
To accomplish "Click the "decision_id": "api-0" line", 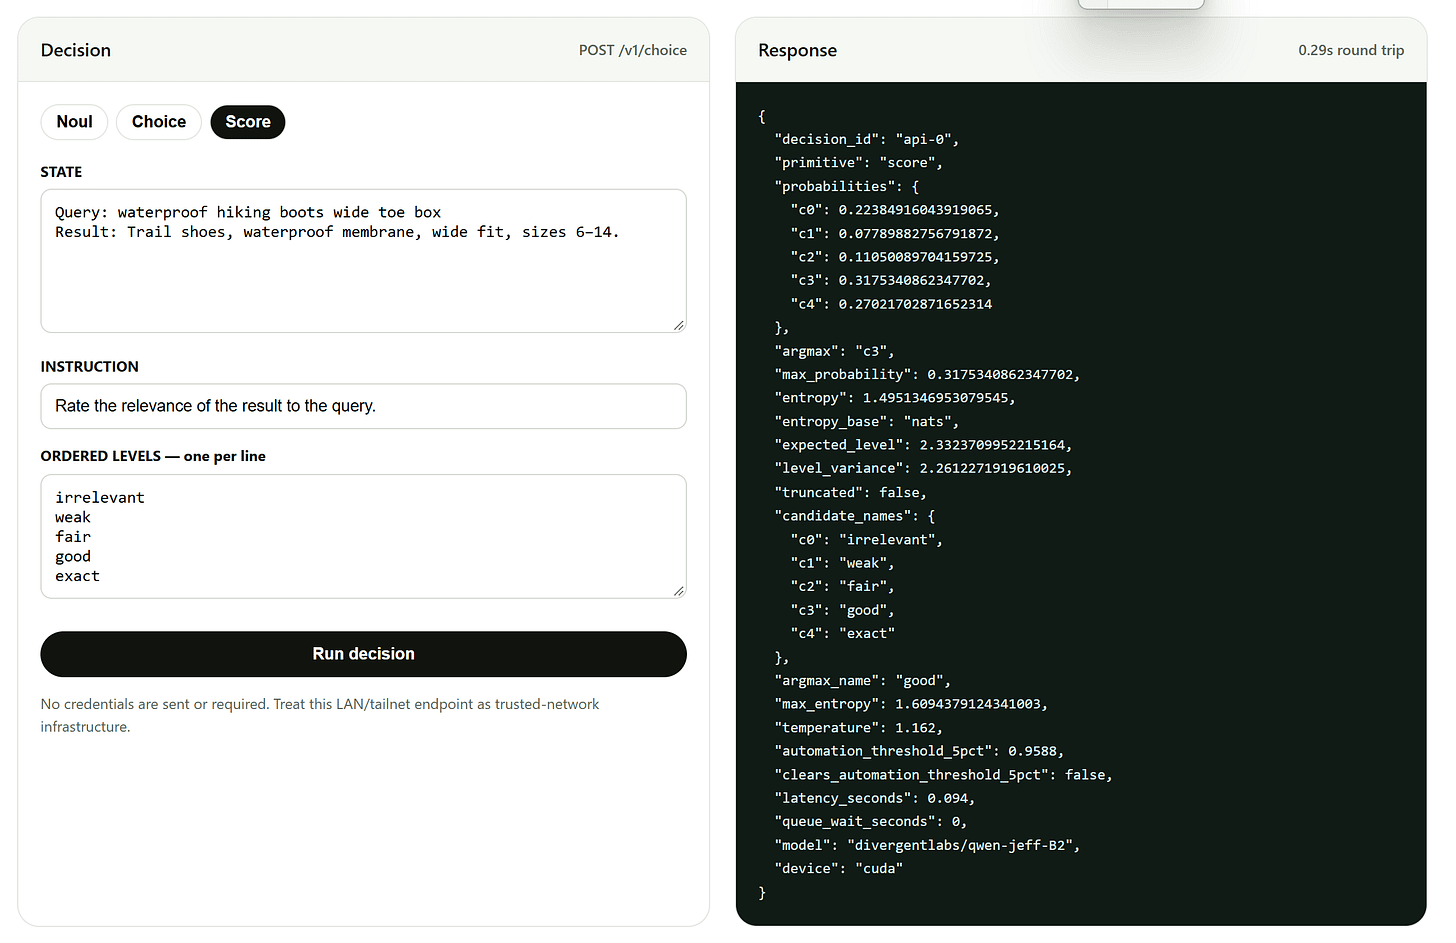I will pyautogui.click(x=866, y=140).
